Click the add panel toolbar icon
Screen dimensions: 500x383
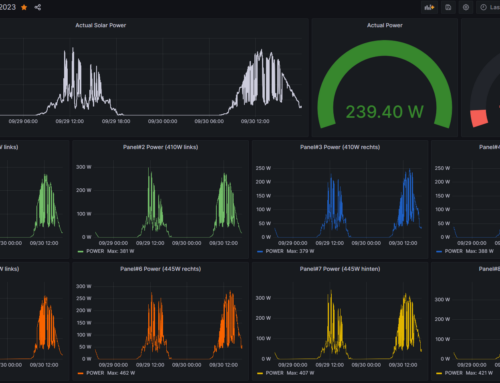[429, 7]
